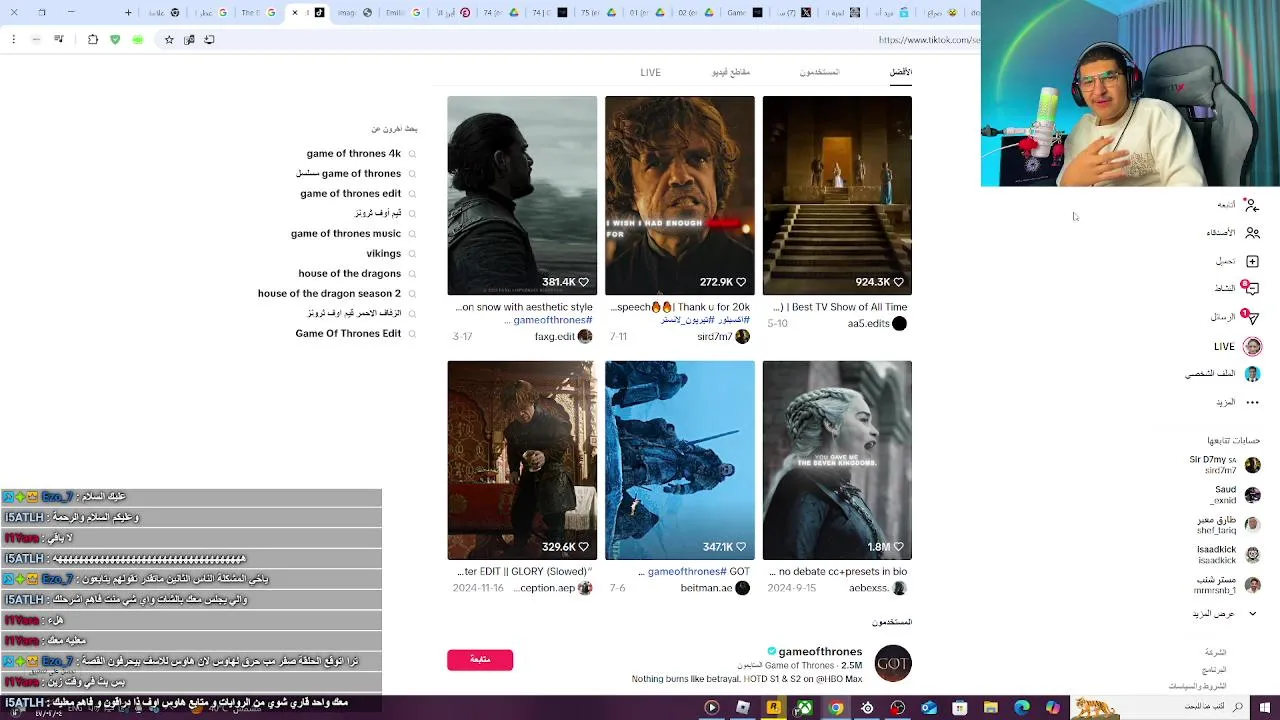The width and height of the screenshot is (1280, 720).
Task: Click the sird7m7 creator avatar
Action: (x=742, y=337)
